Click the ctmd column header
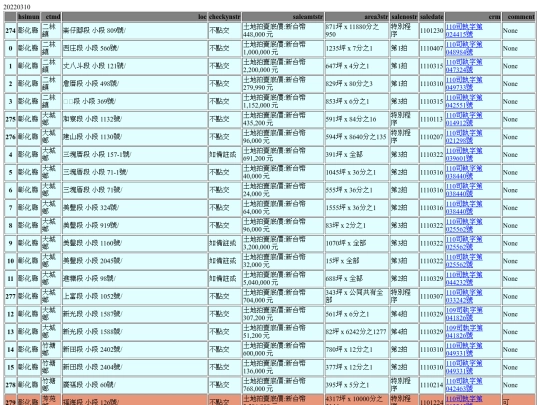The width and height of the screenshot is (540, 405). click(x=51, y=17)
